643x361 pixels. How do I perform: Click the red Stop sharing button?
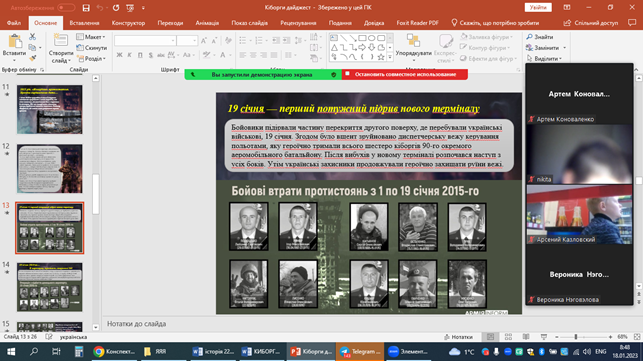point(405,75)
